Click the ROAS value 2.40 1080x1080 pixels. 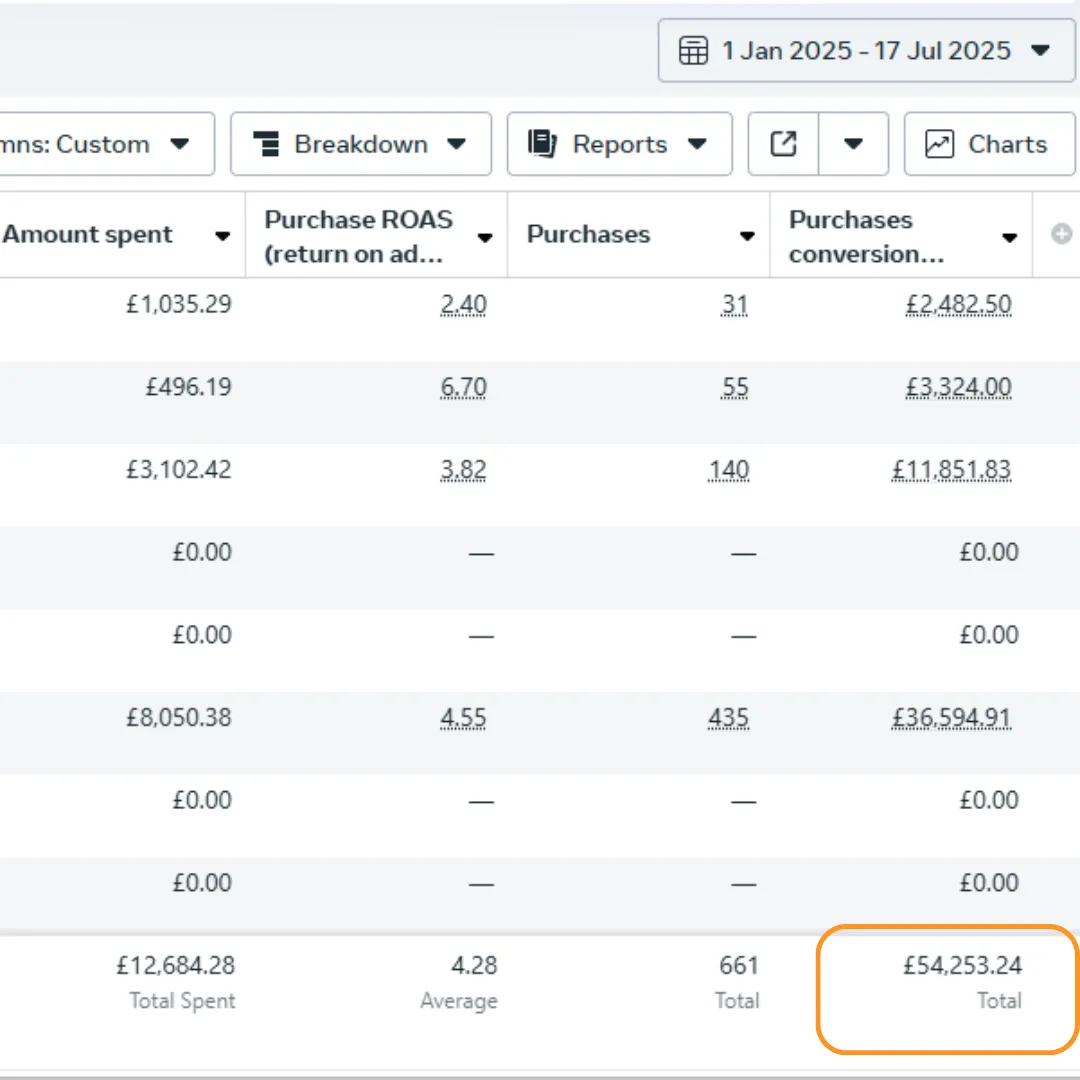(x=464, y=304)
